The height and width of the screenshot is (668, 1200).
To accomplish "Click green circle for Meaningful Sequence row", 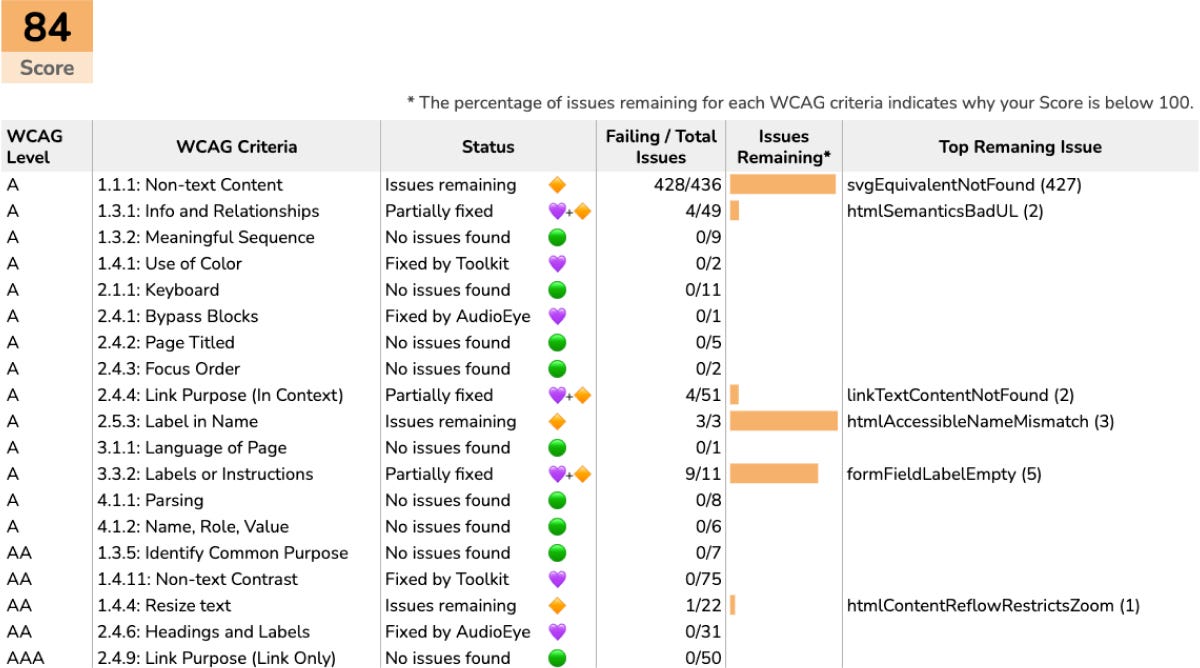I will click(x=558, y=238).
